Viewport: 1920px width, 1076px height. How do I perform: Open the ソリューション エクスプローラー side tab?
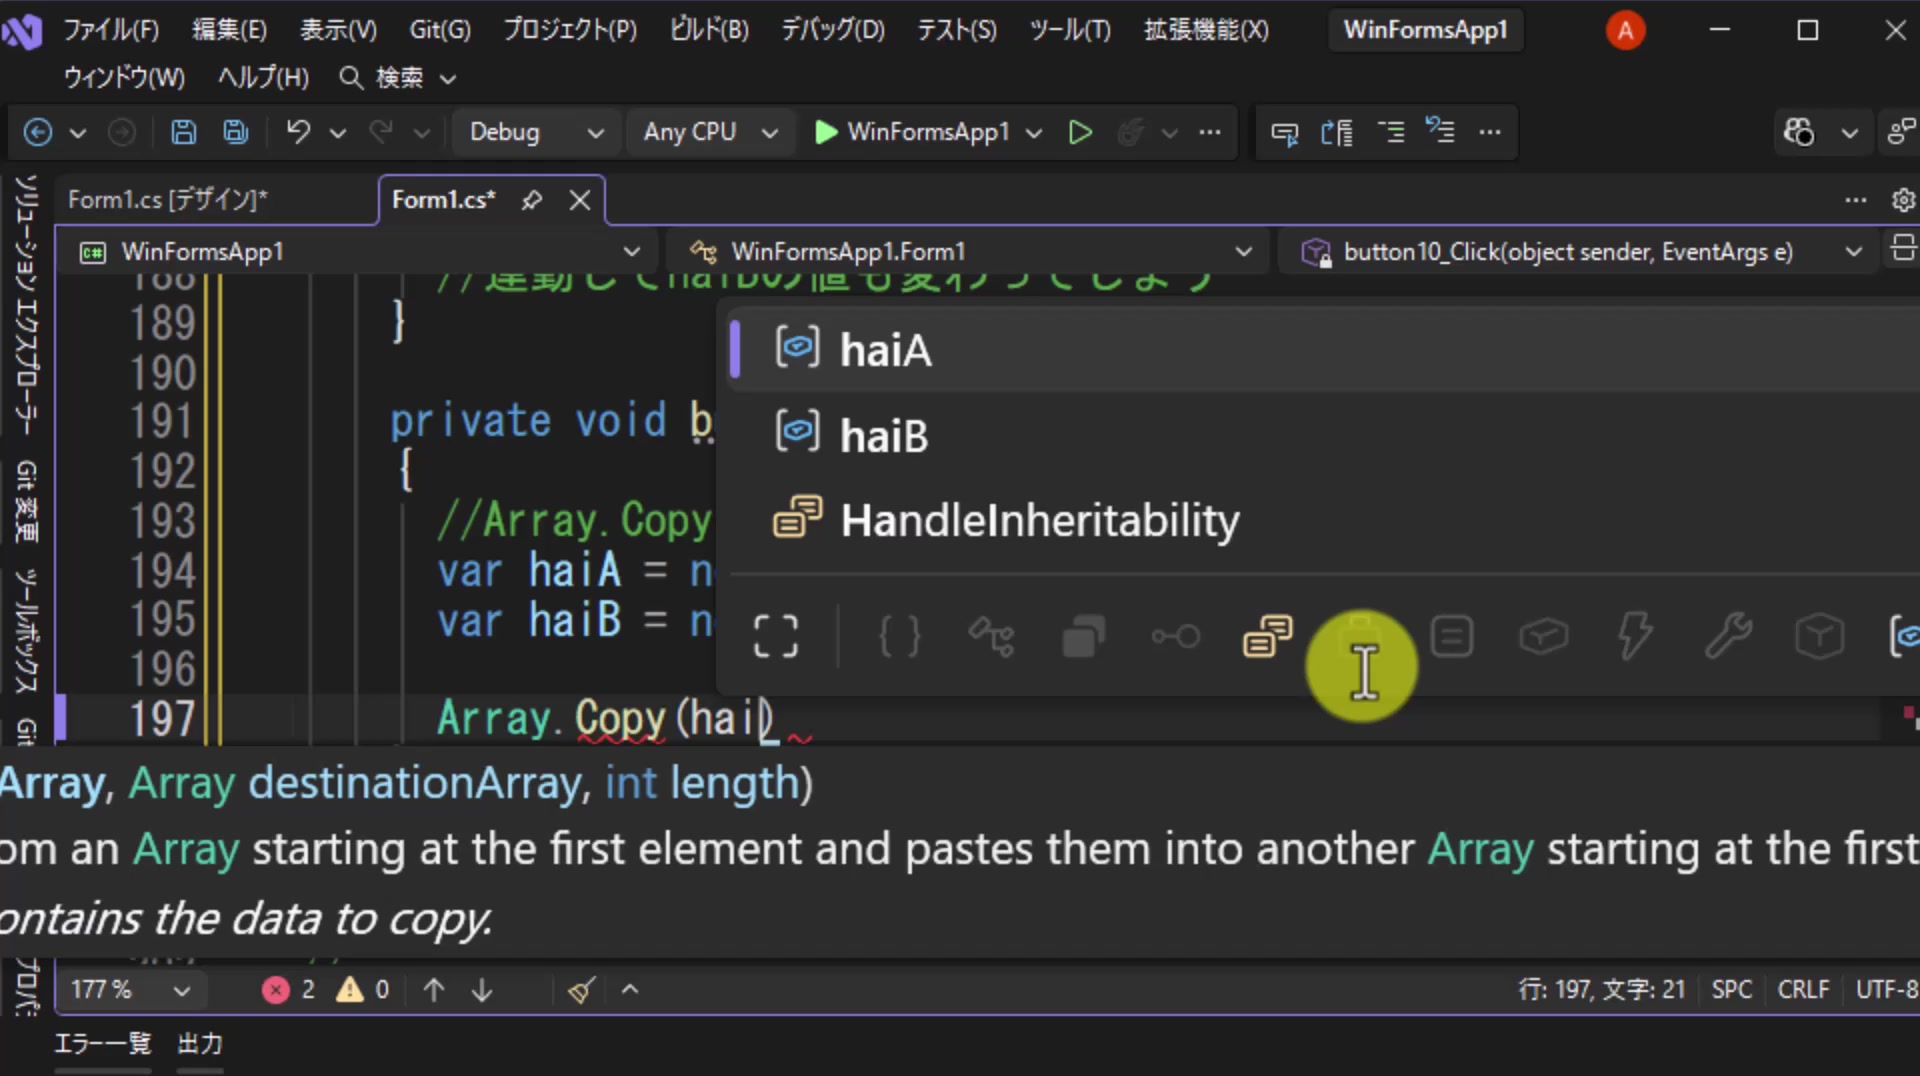[x=26, y=304]
